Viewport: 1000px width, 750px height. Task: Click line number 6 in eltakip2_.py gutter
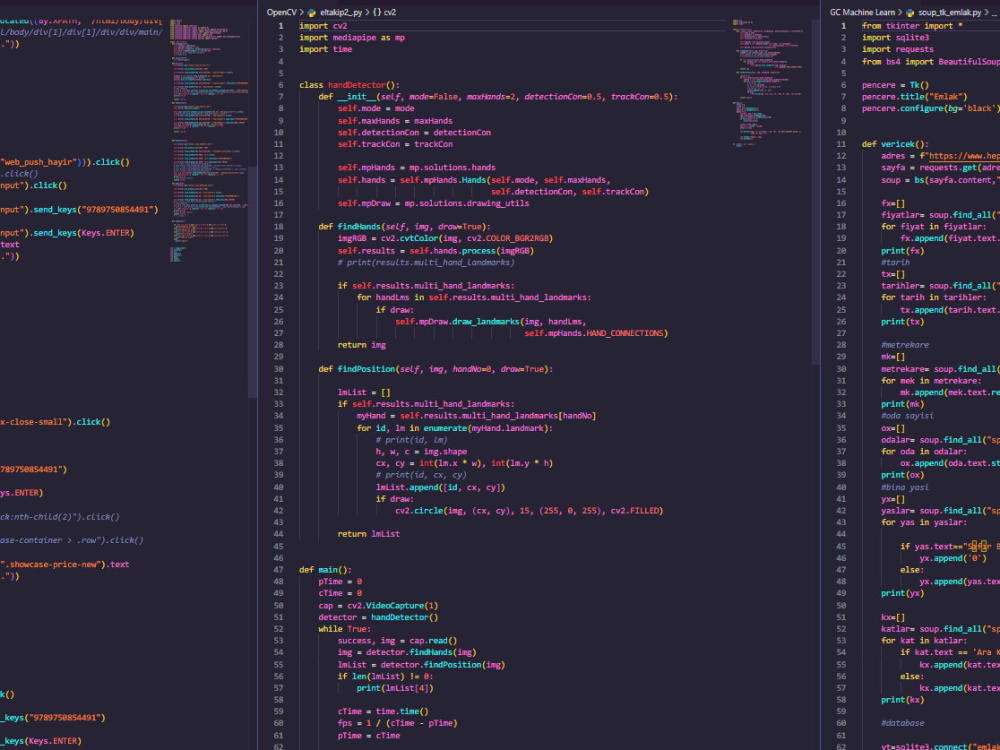(281, 85)
